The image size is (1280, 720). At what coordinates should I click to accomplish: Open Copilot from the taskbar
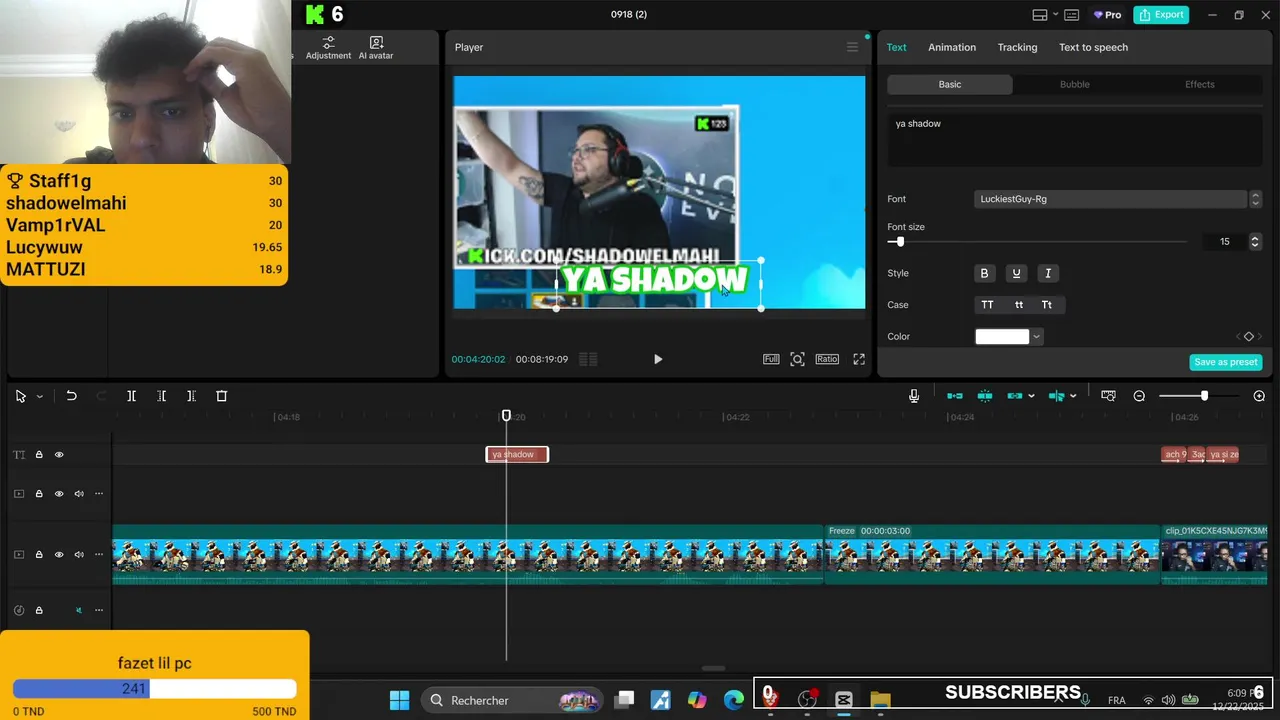[697, 700]
